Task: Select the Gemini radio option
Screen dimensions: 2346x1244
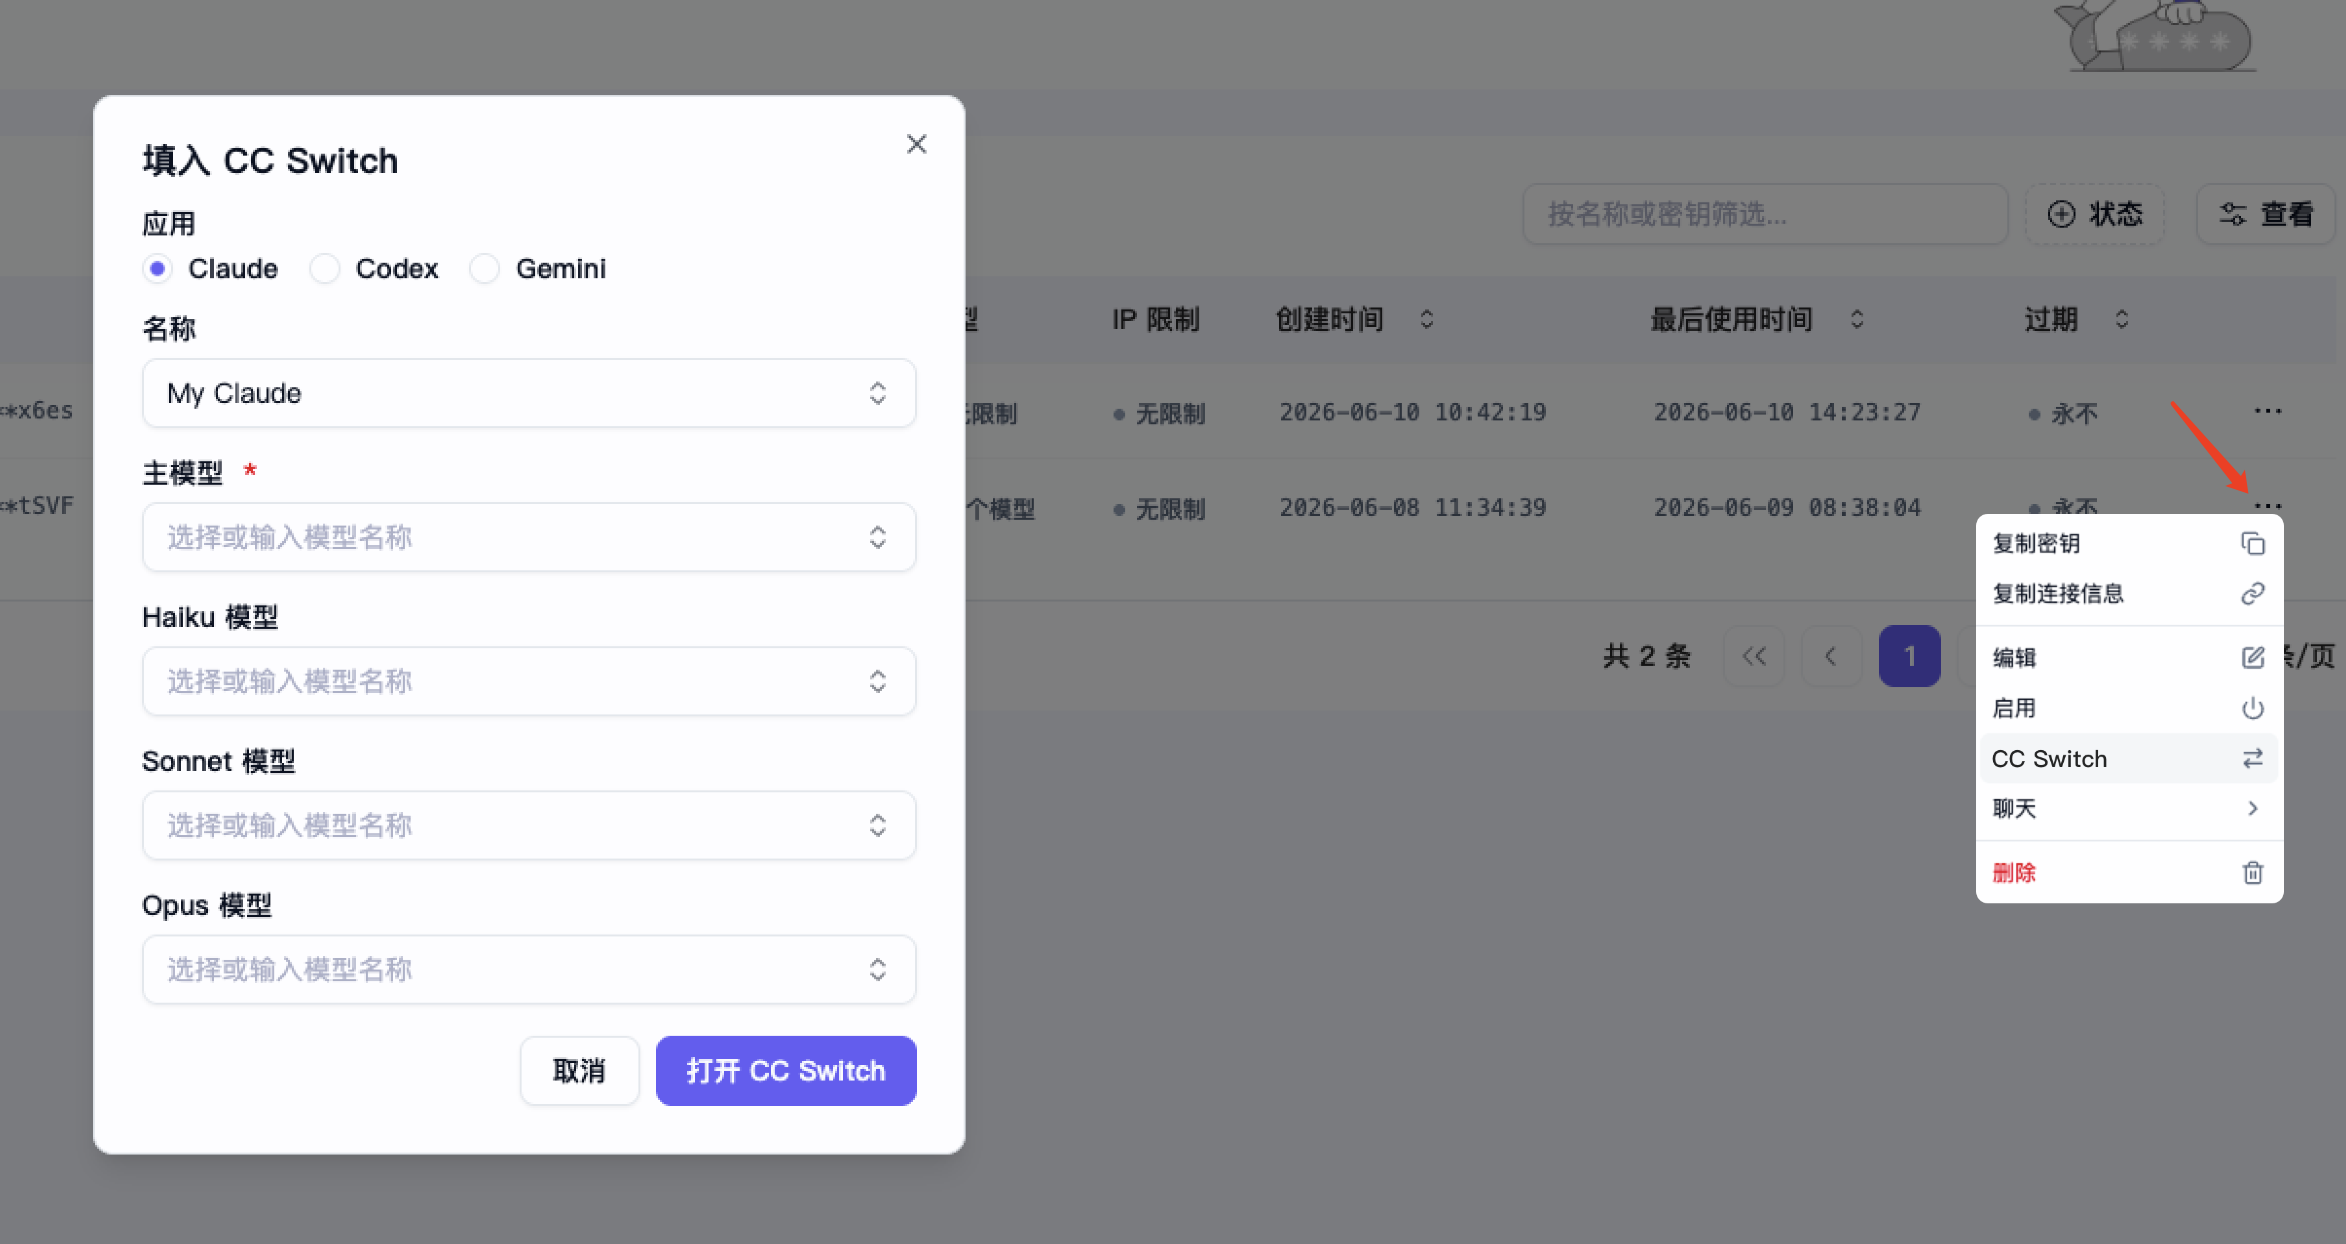Action: 485,268
